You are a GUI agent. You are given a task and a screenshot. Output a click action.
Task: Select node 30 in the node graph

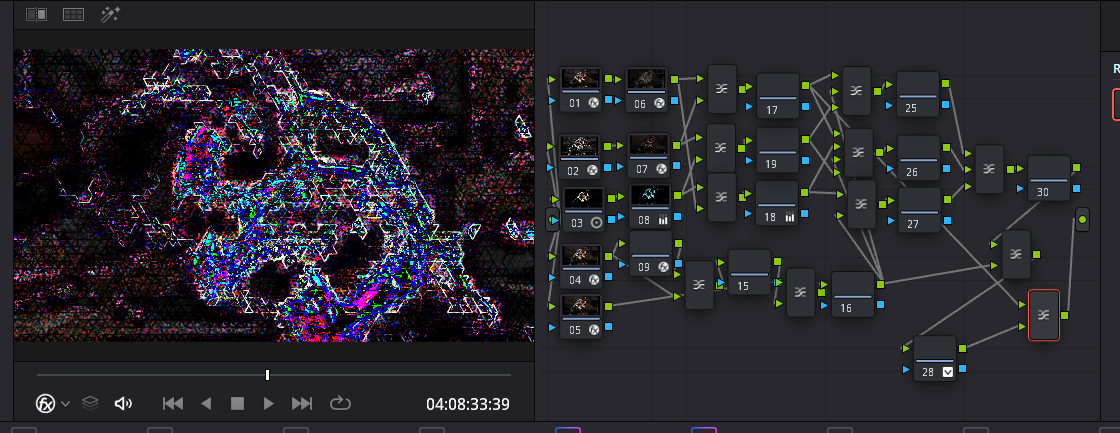[x=1048, y=178]
